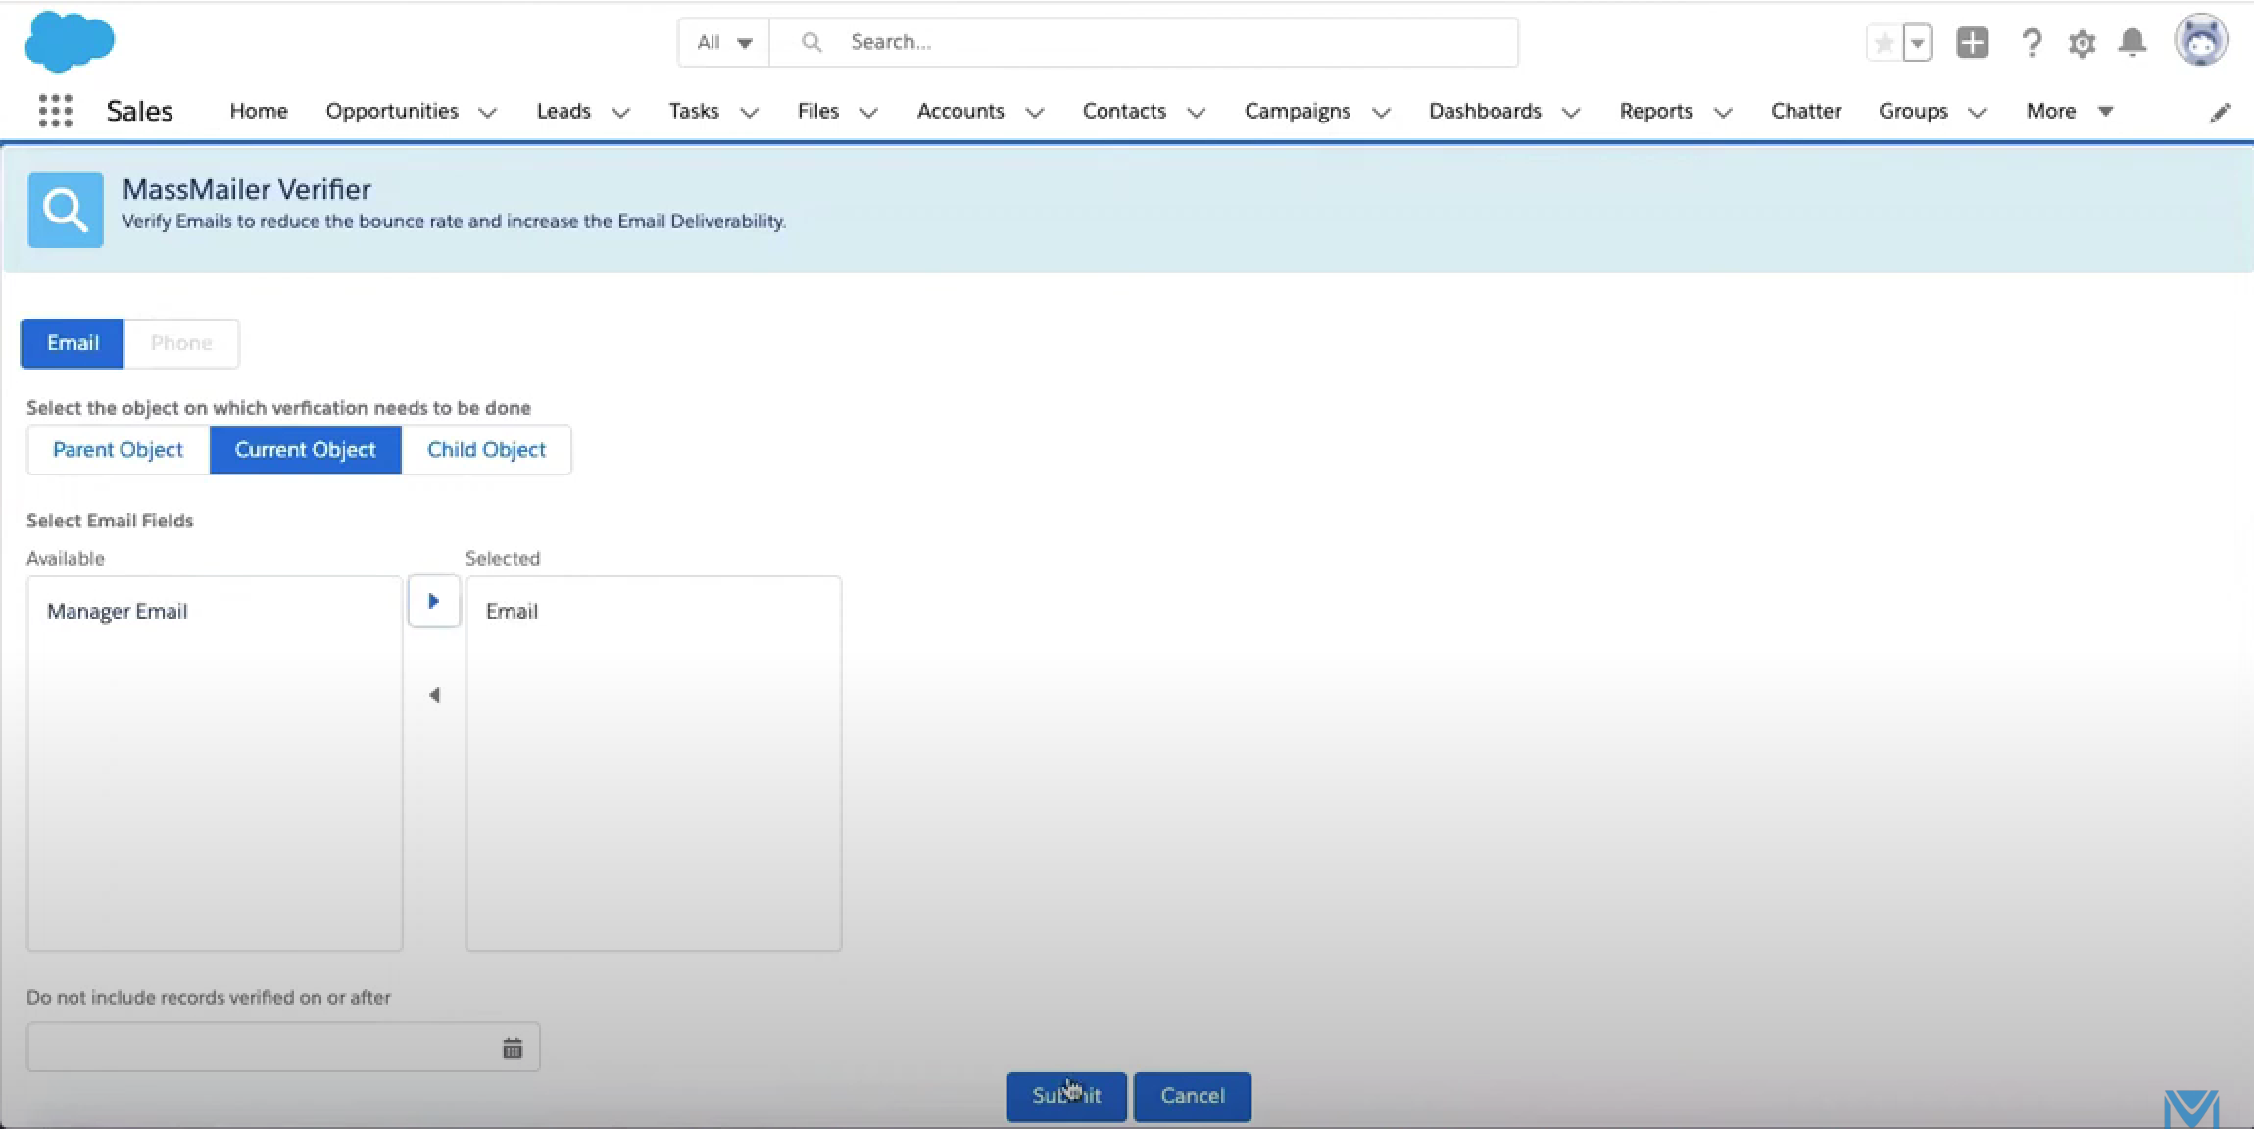
Task: Open the App Launcher grid icon
Action: click(x=55, y=111)
